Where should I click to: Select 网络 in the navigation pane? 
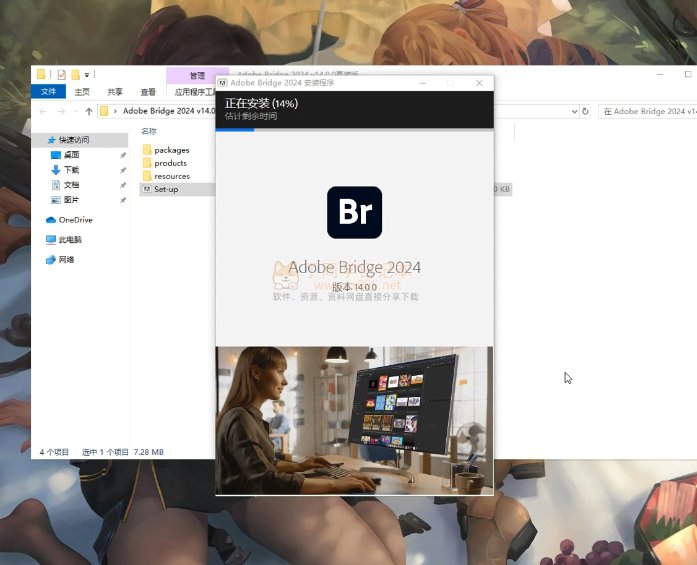(66, 260)
